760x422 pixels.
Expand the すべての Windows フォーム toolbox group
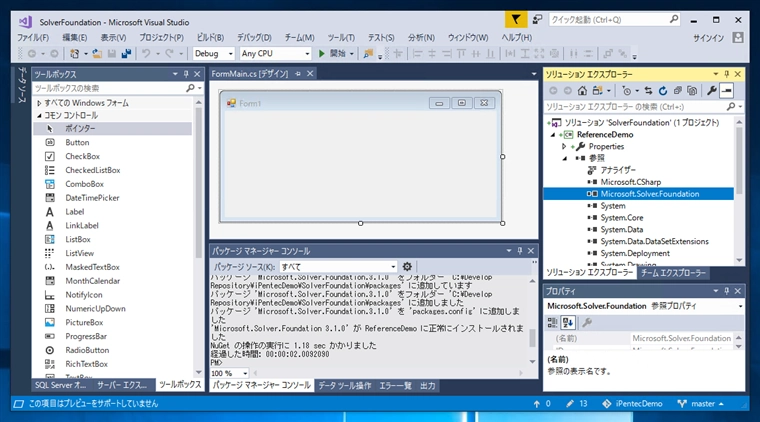39,103
